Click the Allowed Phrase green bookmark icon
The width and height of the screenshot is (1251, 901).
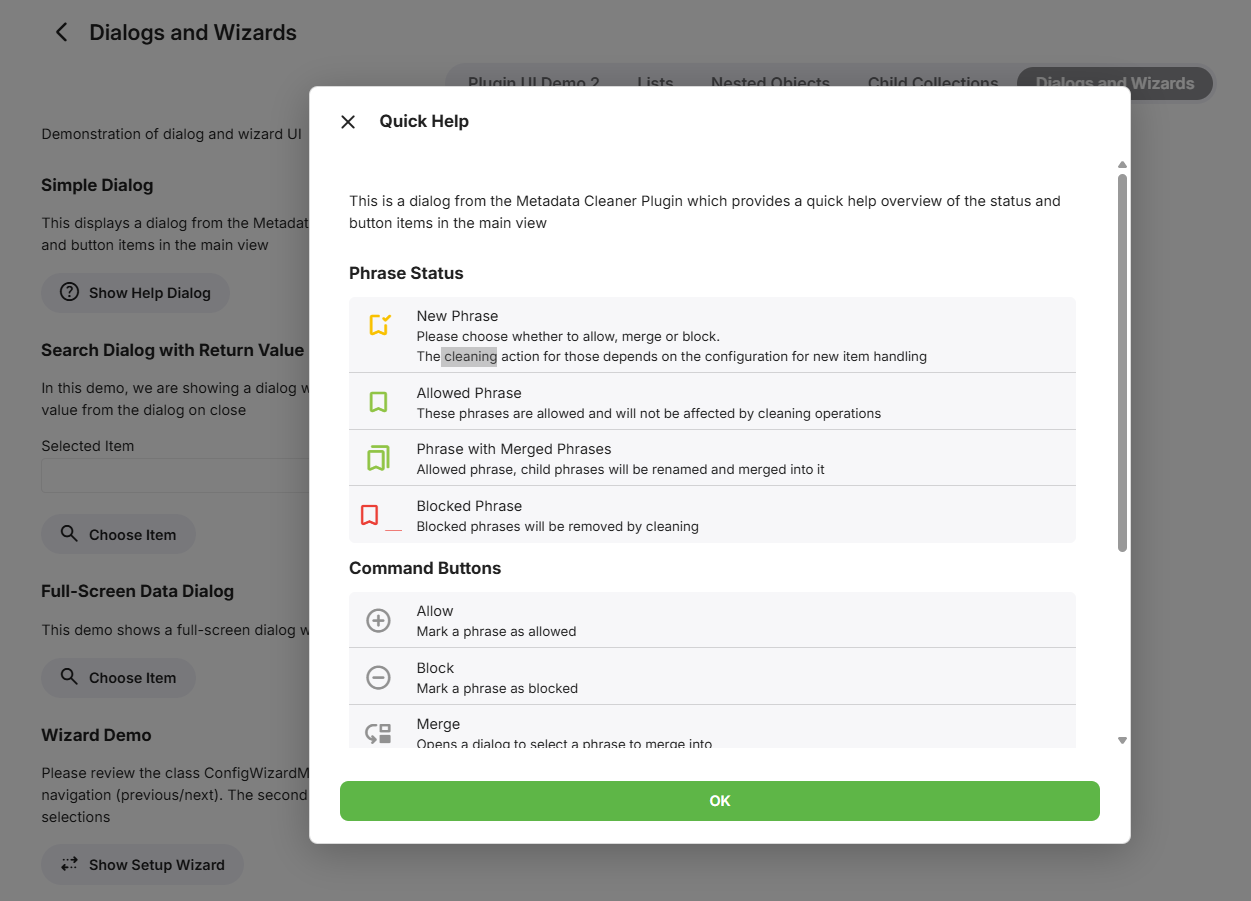tap(378, 402)
